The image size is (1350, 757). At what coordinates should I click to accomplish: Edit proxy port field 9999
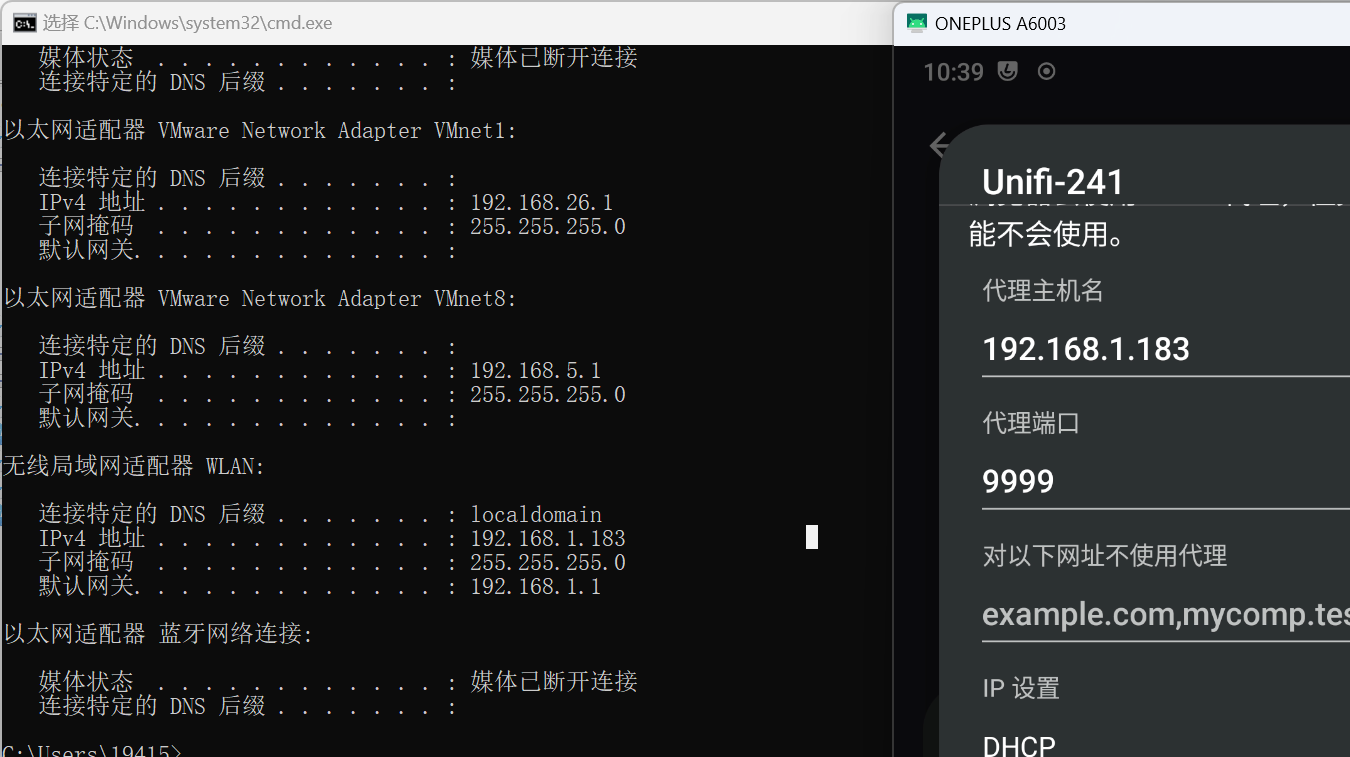(1166, 481)
